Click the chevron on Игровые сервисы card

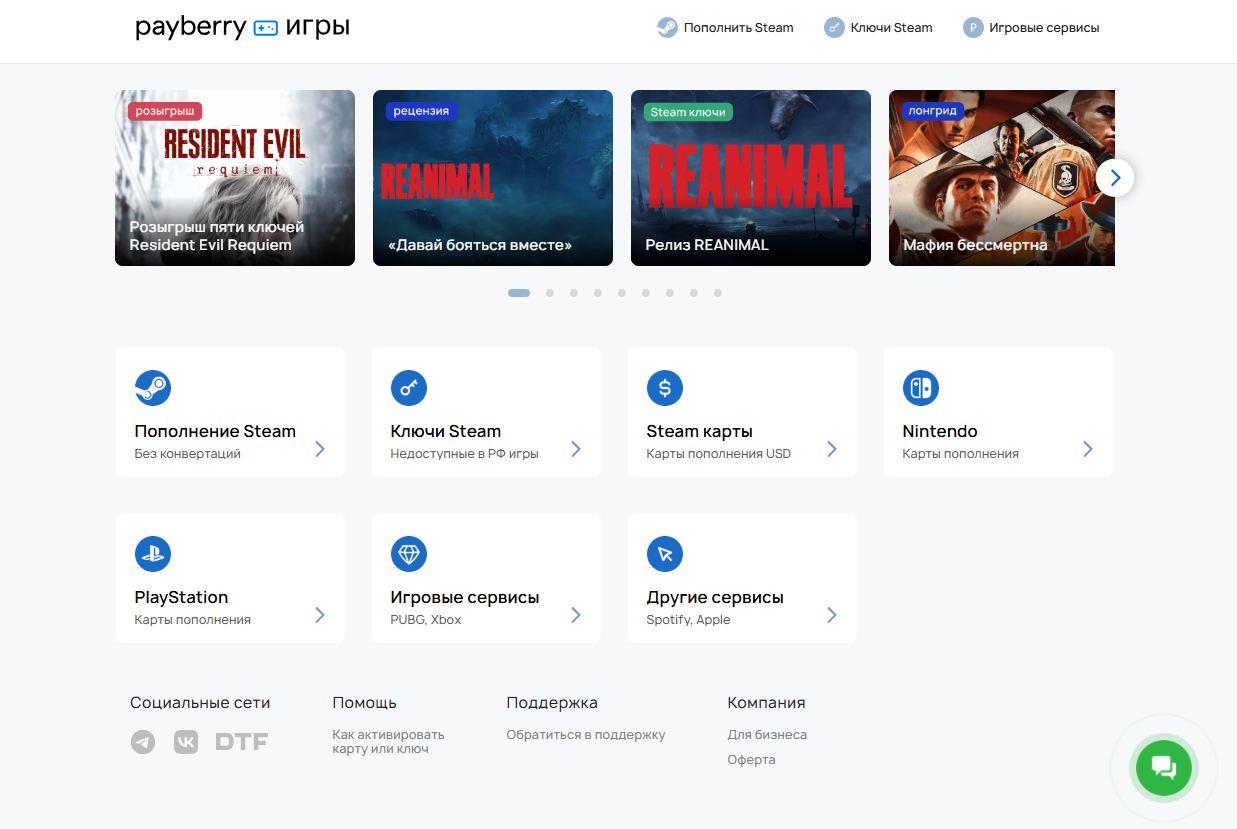pos(576,615)
